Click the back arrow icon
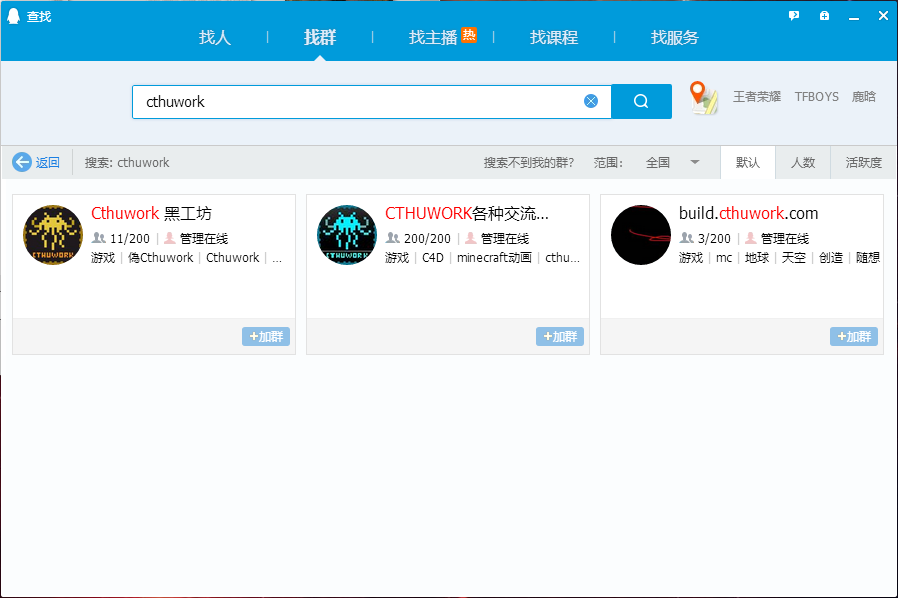The image size is (898, 598). 22,162
